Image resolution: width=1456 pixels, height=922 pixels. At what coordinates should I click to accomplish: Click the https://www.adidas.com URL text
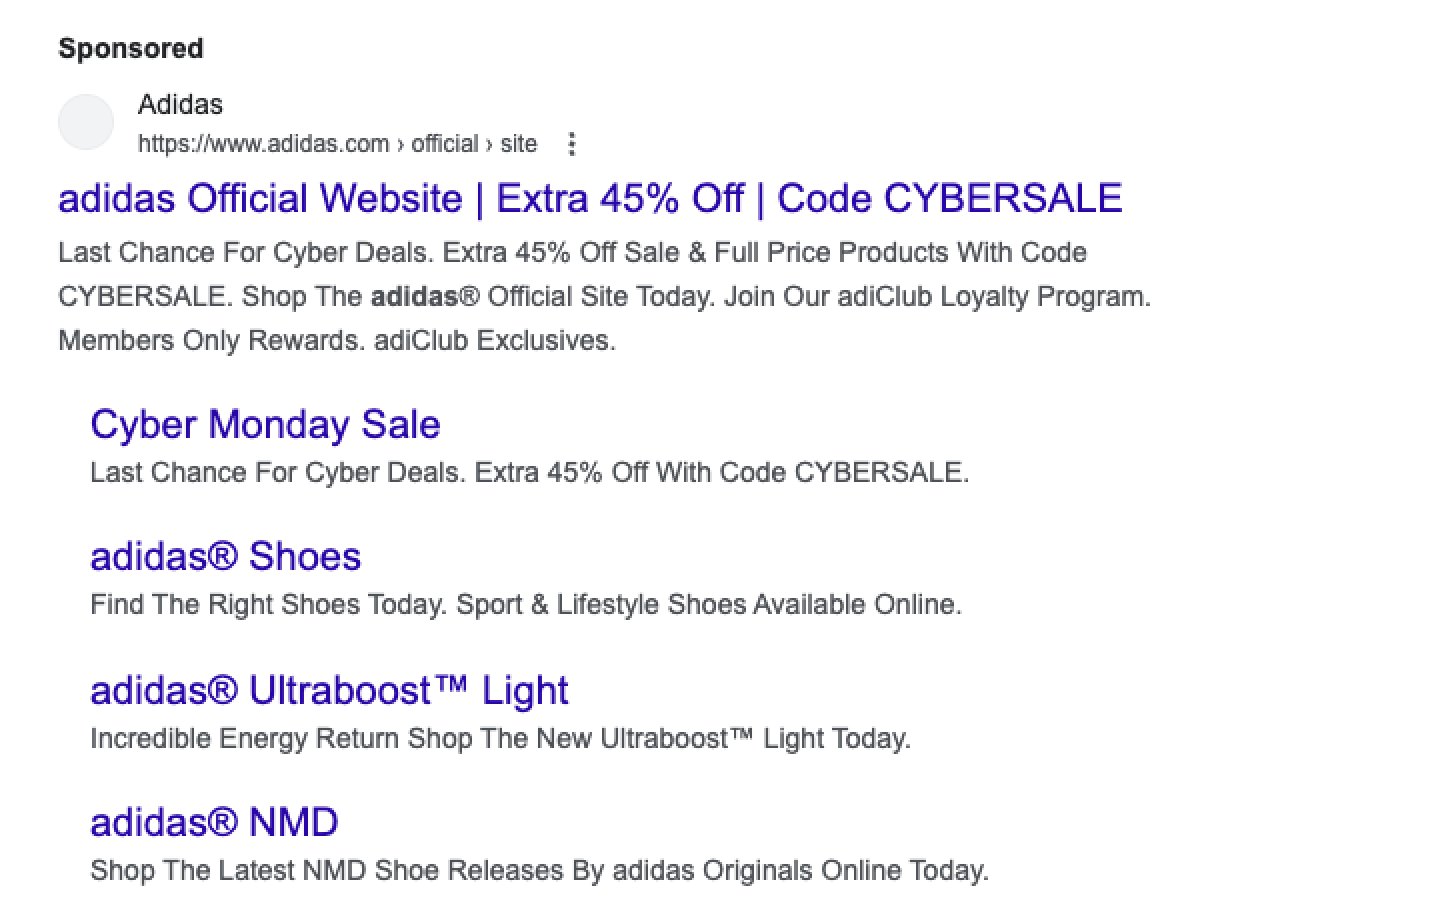[x=263, y=144]
